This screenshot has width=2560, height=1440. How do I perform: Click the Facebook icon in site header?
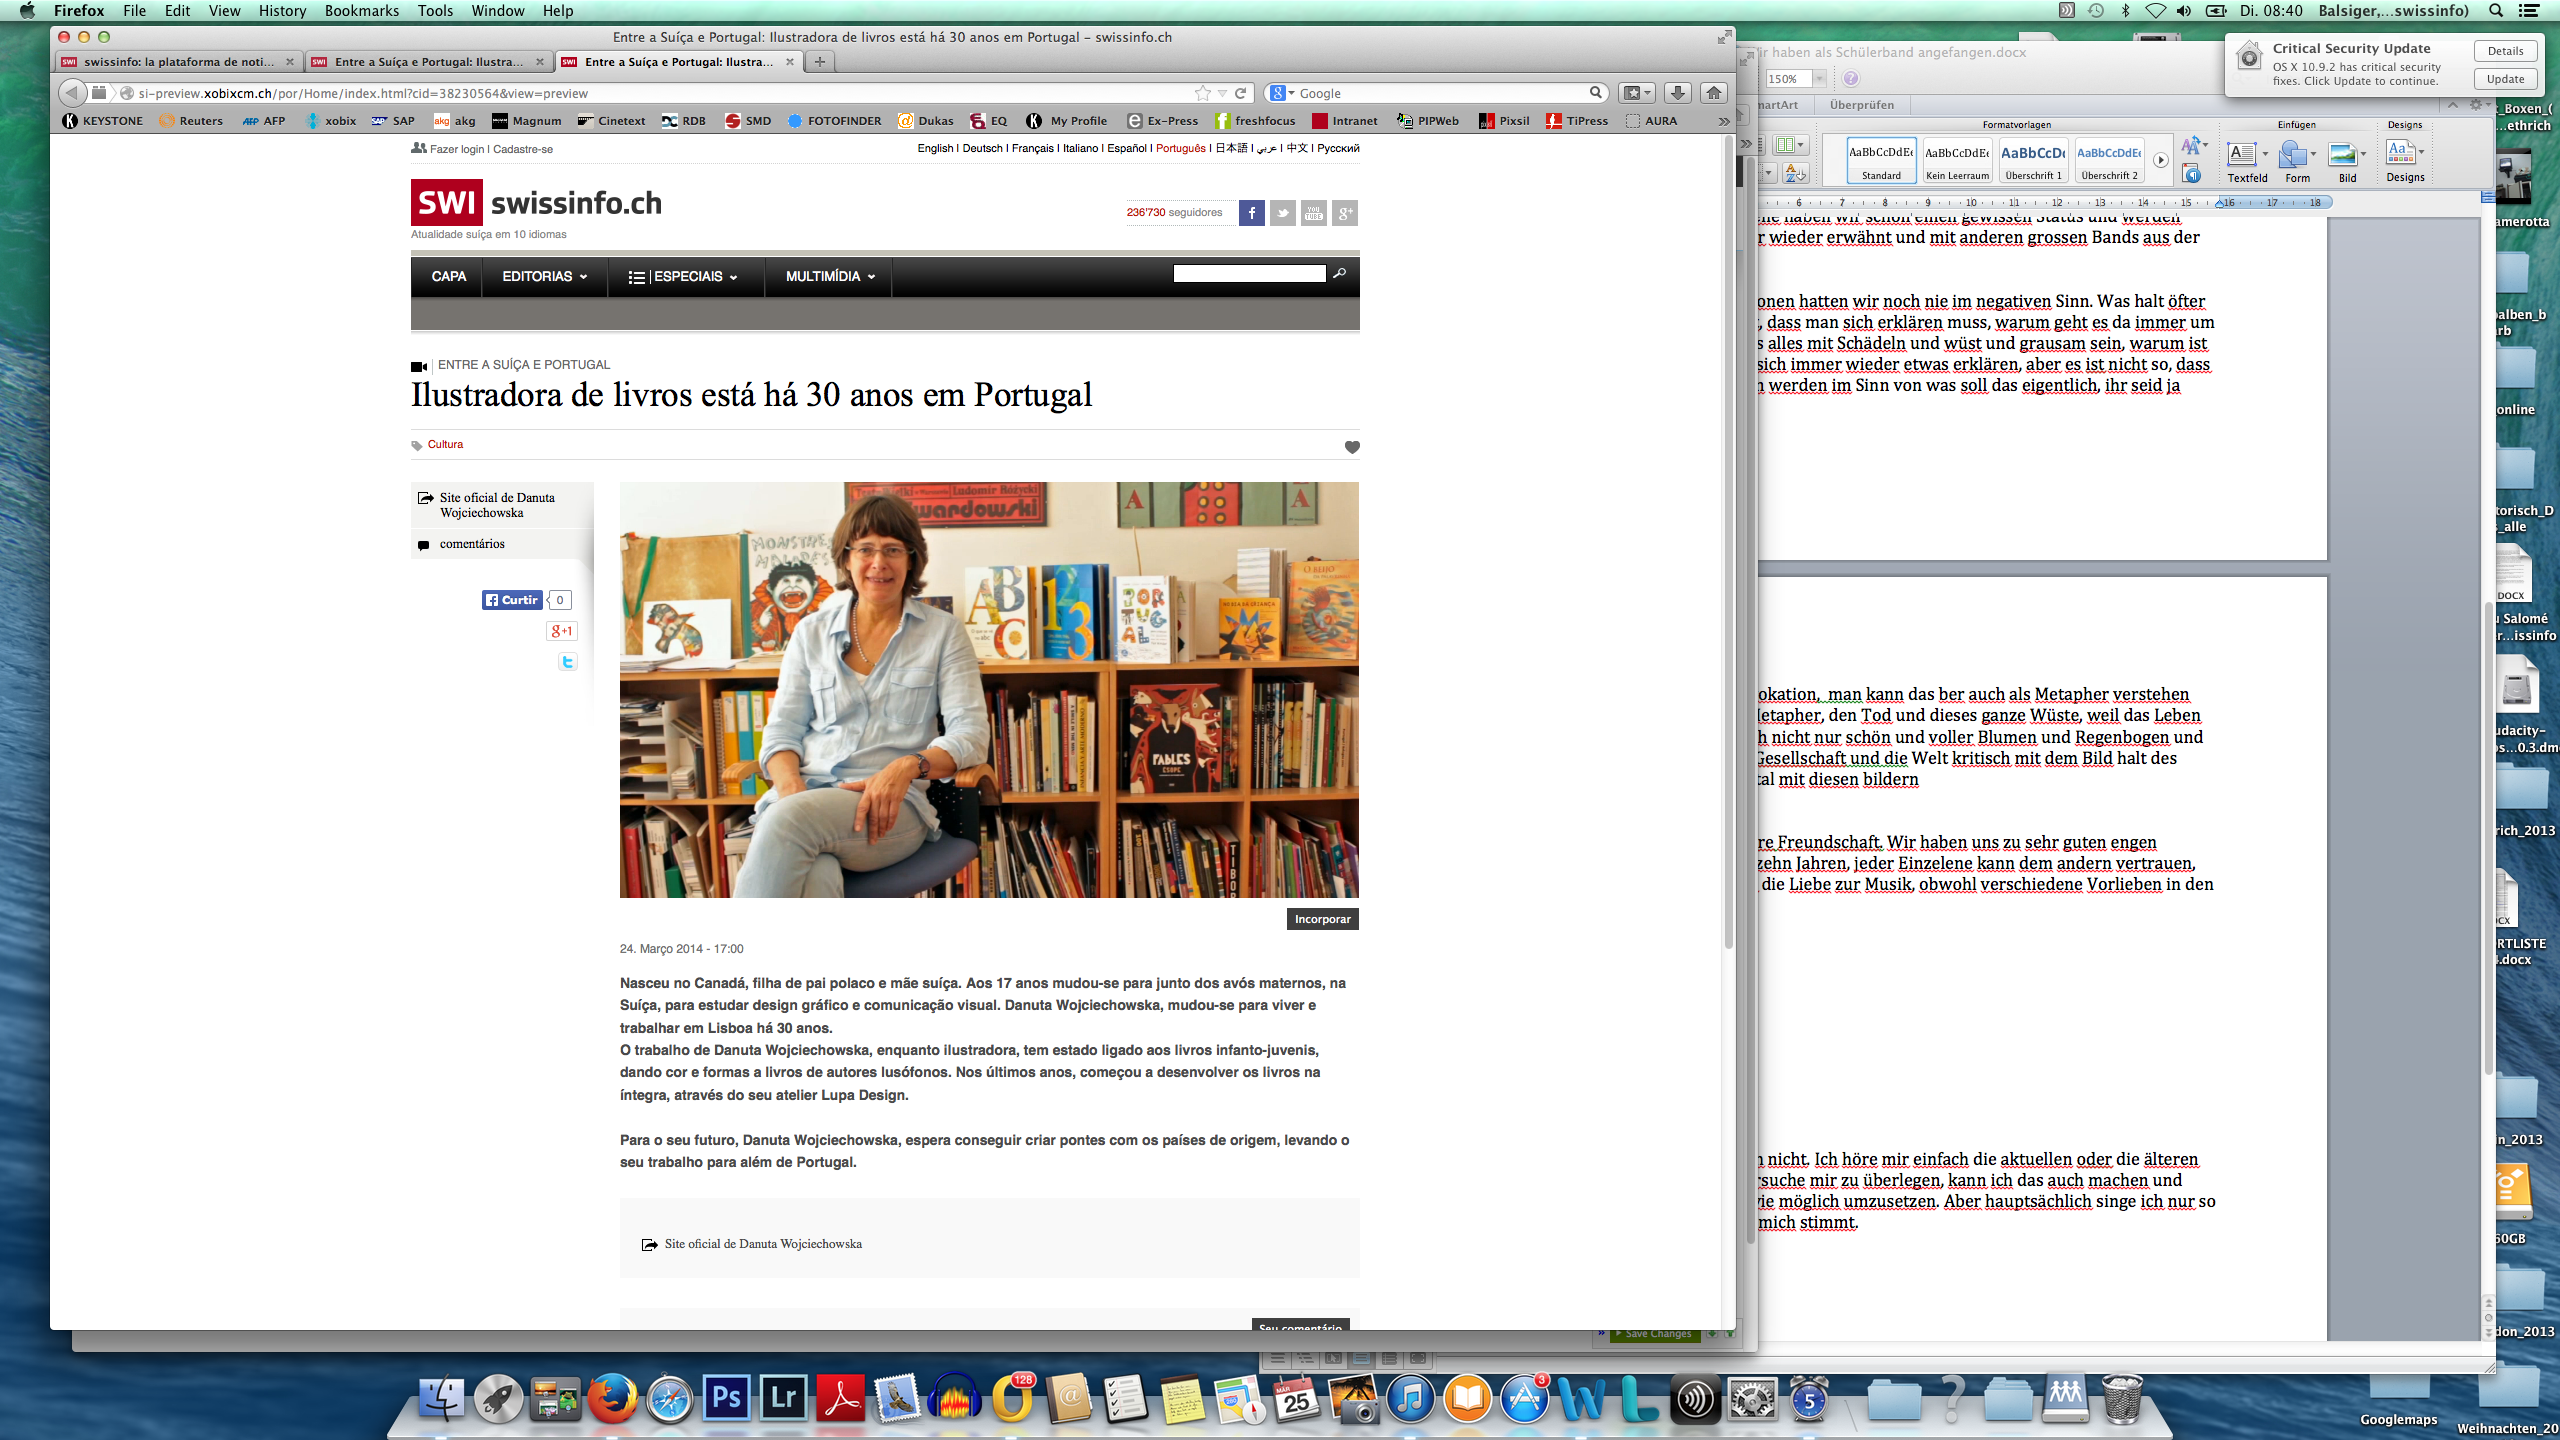coord(1251,213)
